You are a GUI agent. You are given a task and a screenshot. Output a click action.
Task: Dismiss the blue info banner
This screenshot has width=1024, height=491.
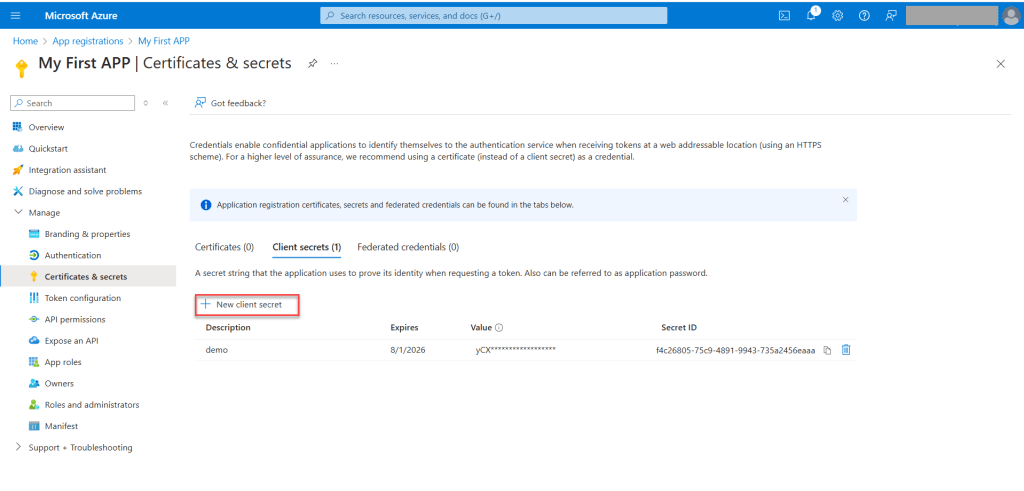[845, 200]
